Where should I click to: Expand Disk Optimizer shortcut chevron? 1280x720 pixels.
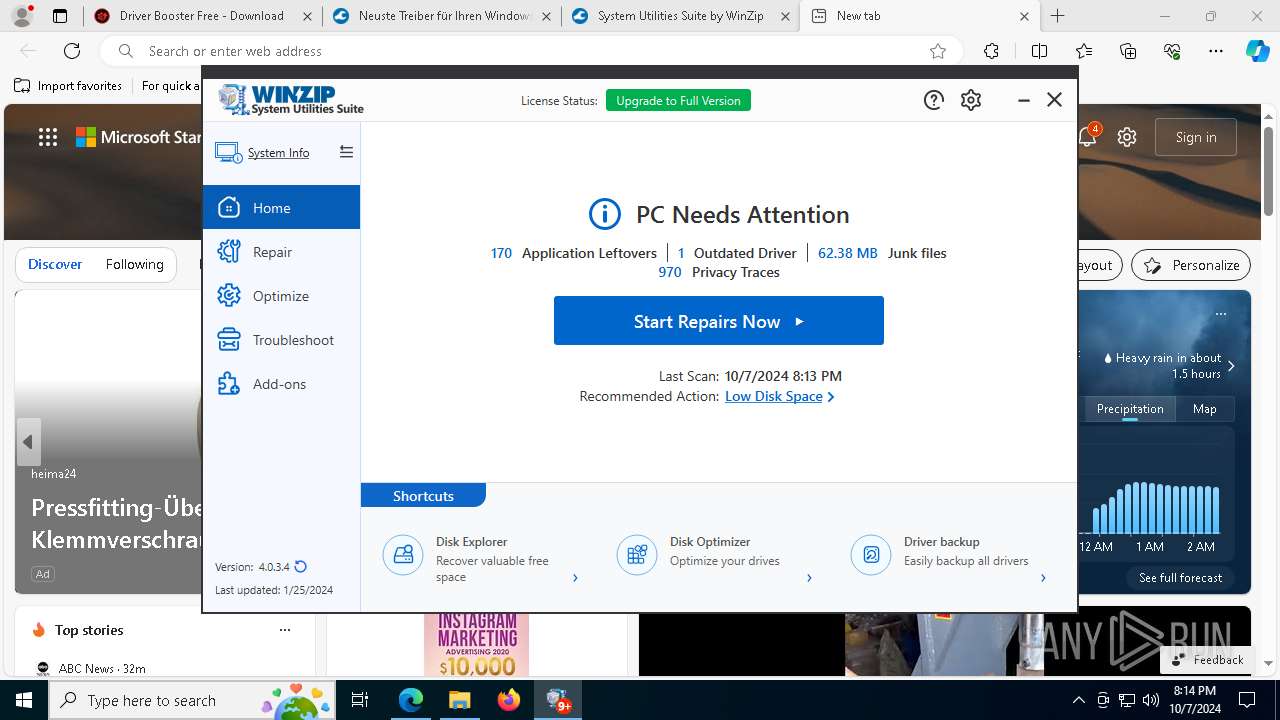[x=809, y=577]
